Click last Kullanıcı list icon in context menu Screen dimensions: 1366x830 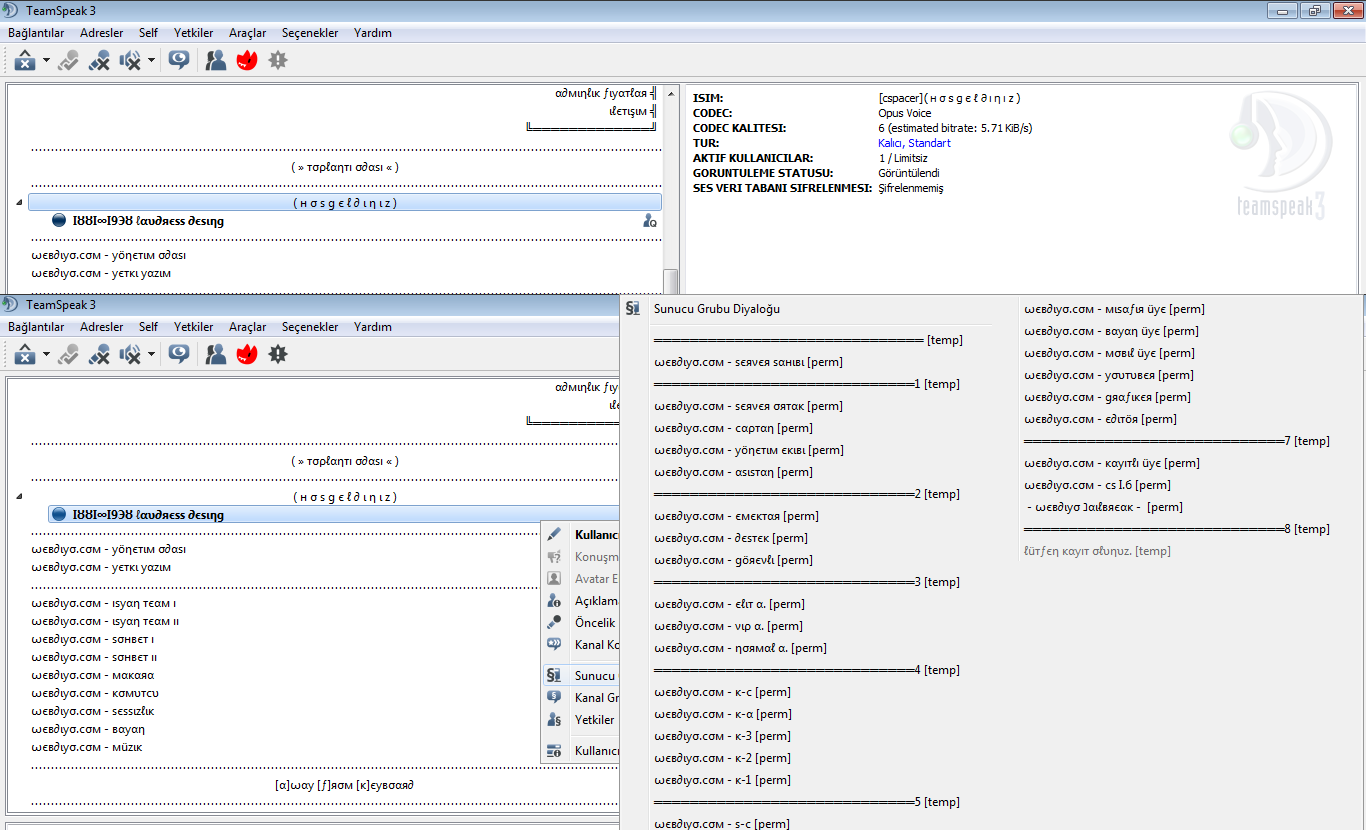pos(554,751)
